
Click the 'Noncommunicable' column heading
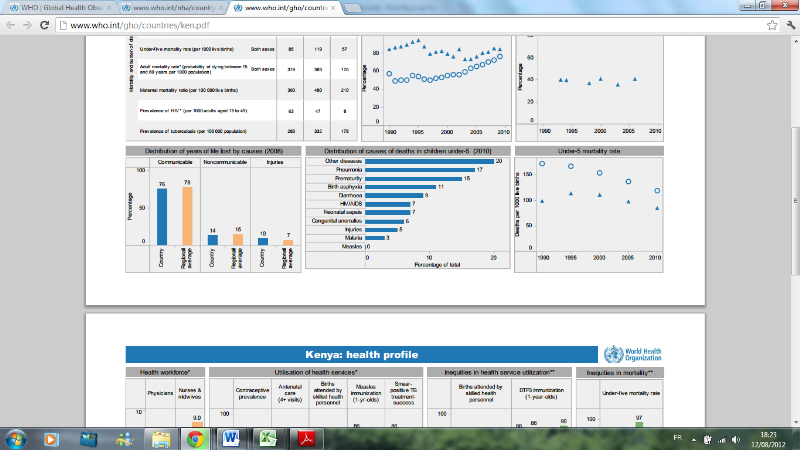(225, 162)
